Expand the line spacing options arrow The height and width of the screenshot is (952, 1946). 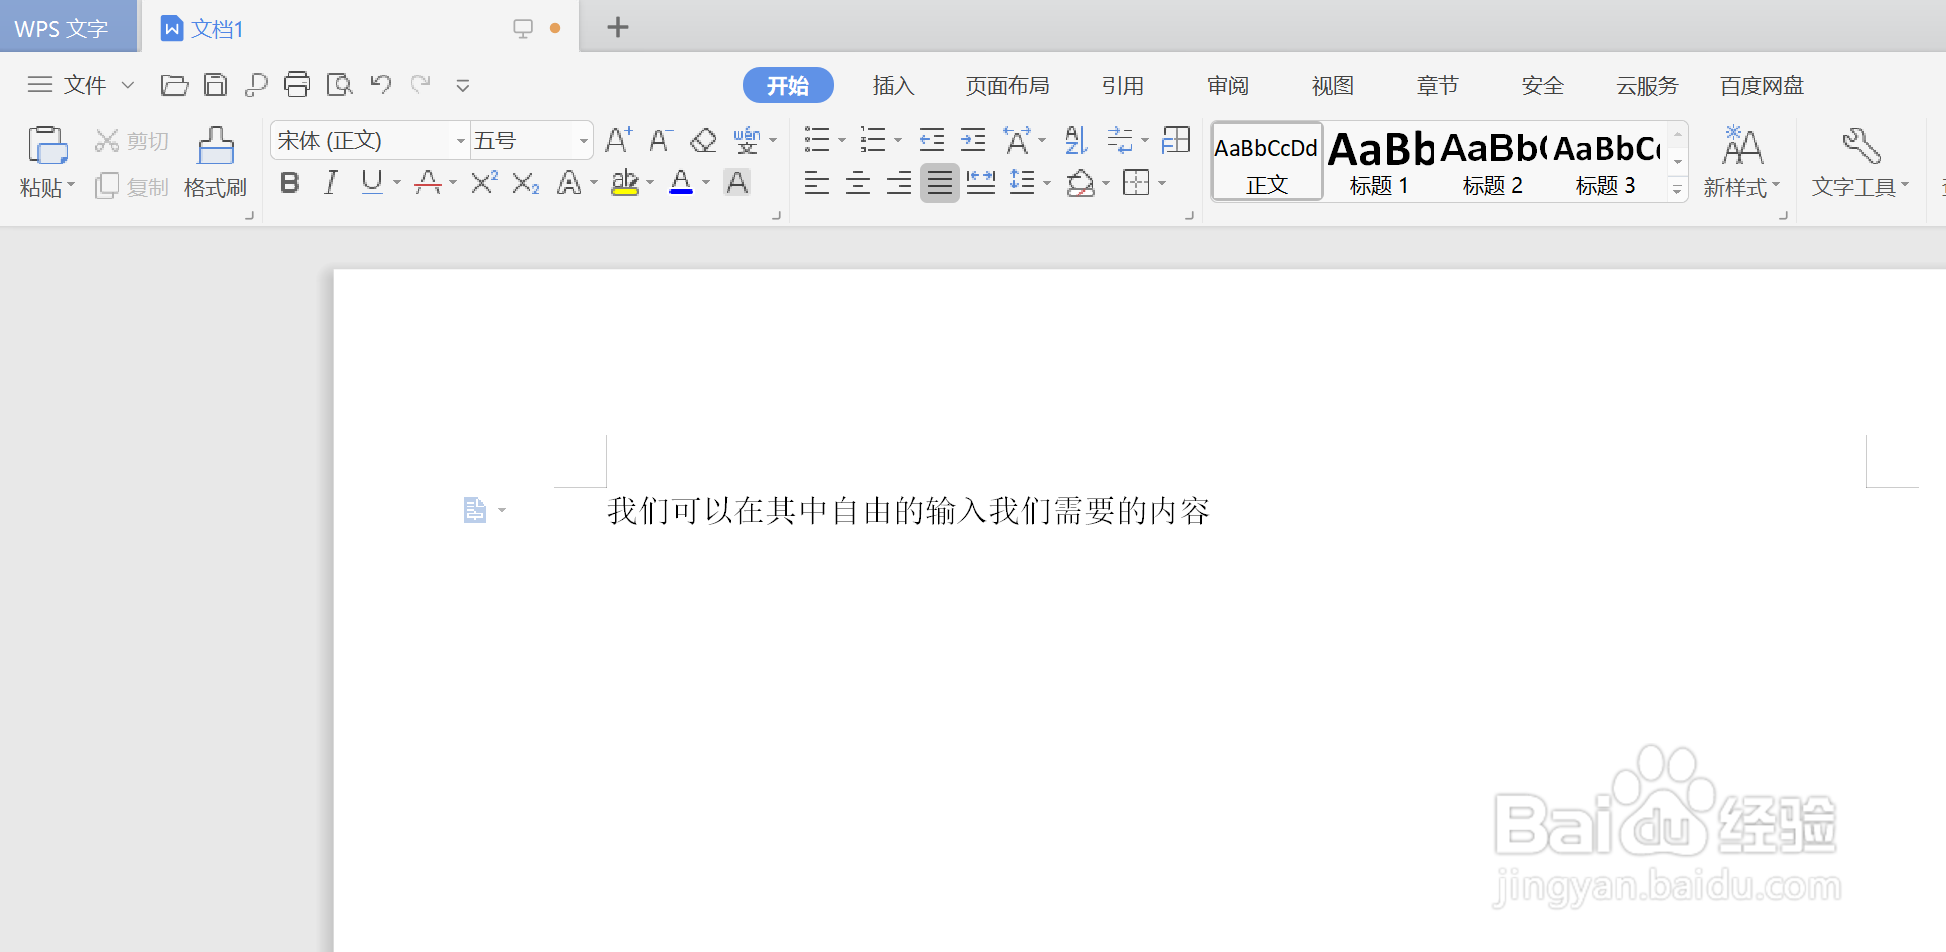pos(1047,184)
